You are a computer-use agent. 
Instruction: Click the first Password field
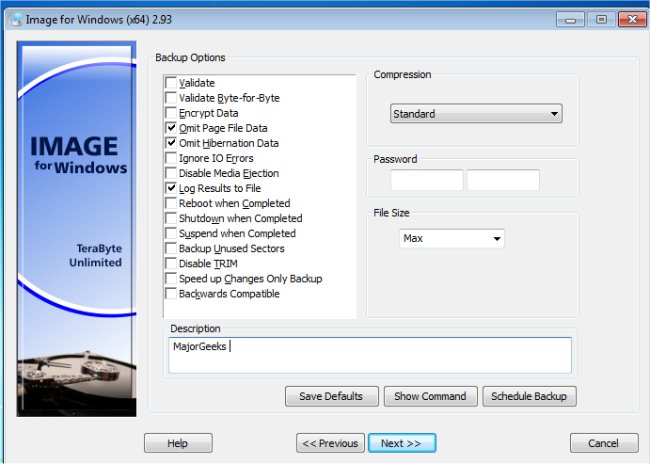[x=427, y=180]
